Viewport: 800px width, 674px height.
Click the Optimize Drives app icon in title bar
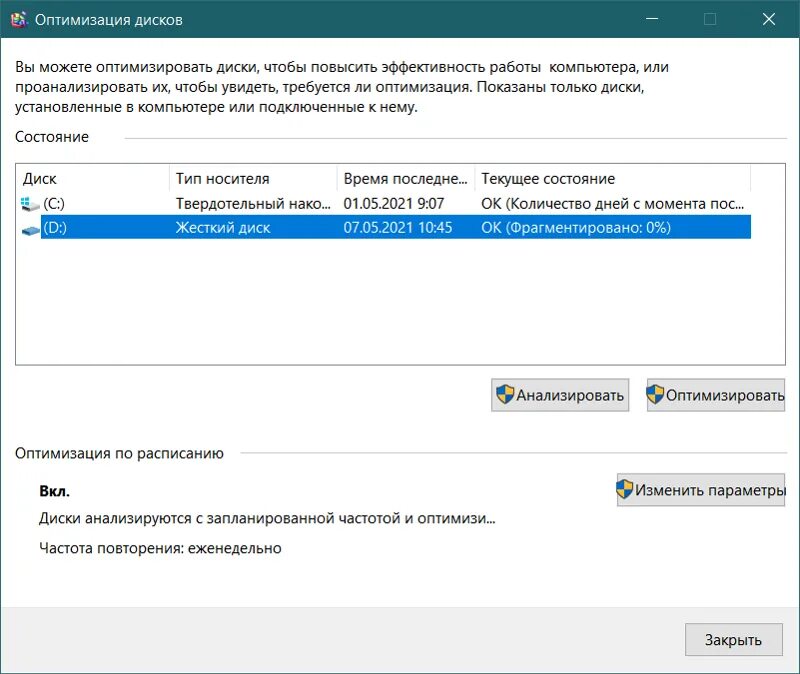click(x=19, y=19)
